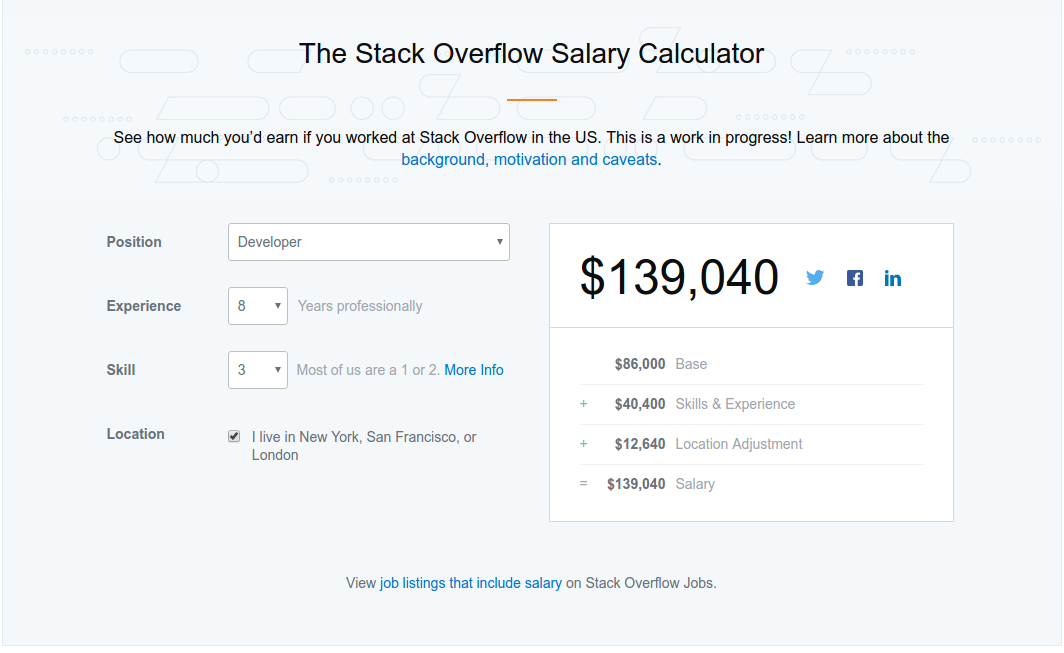Open the Skill level dropdown
The image size is (1064, 653).
258,370
